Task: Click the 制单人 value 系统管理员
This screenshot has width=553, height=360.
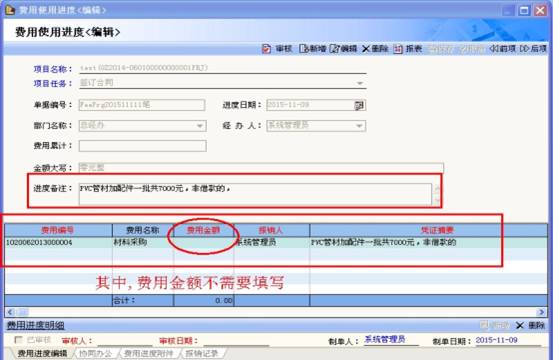Action: point(384,340)
